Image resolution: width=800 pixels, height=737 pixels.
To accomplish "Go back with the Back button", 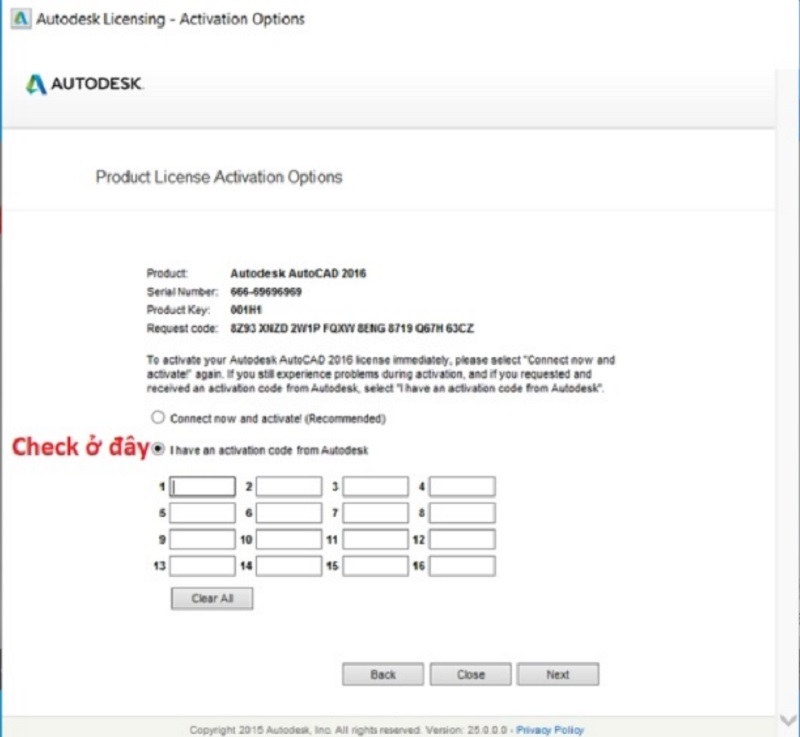I will pos(383,674).
